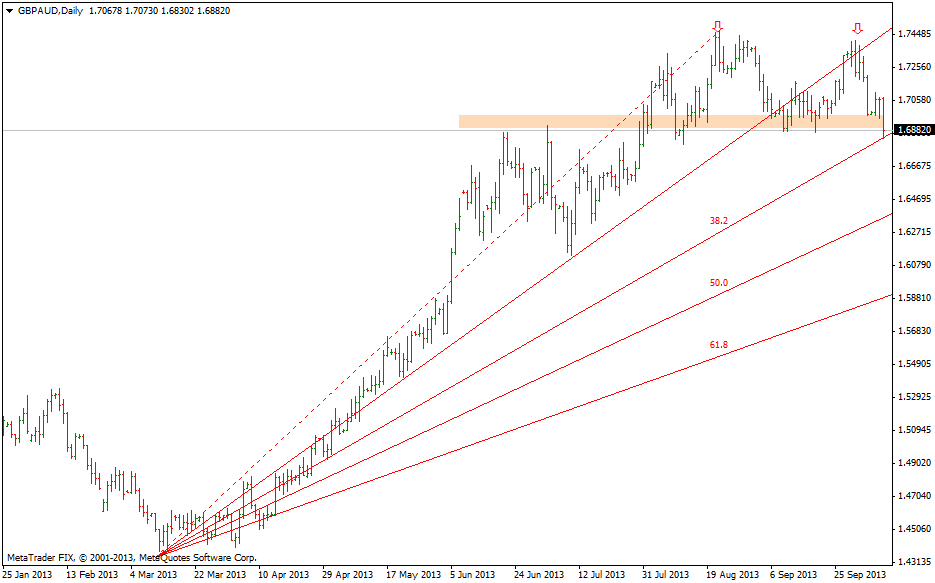935x583 pixels.
Task: Click the 19 Aug 2013 date label
Action: 730,575
